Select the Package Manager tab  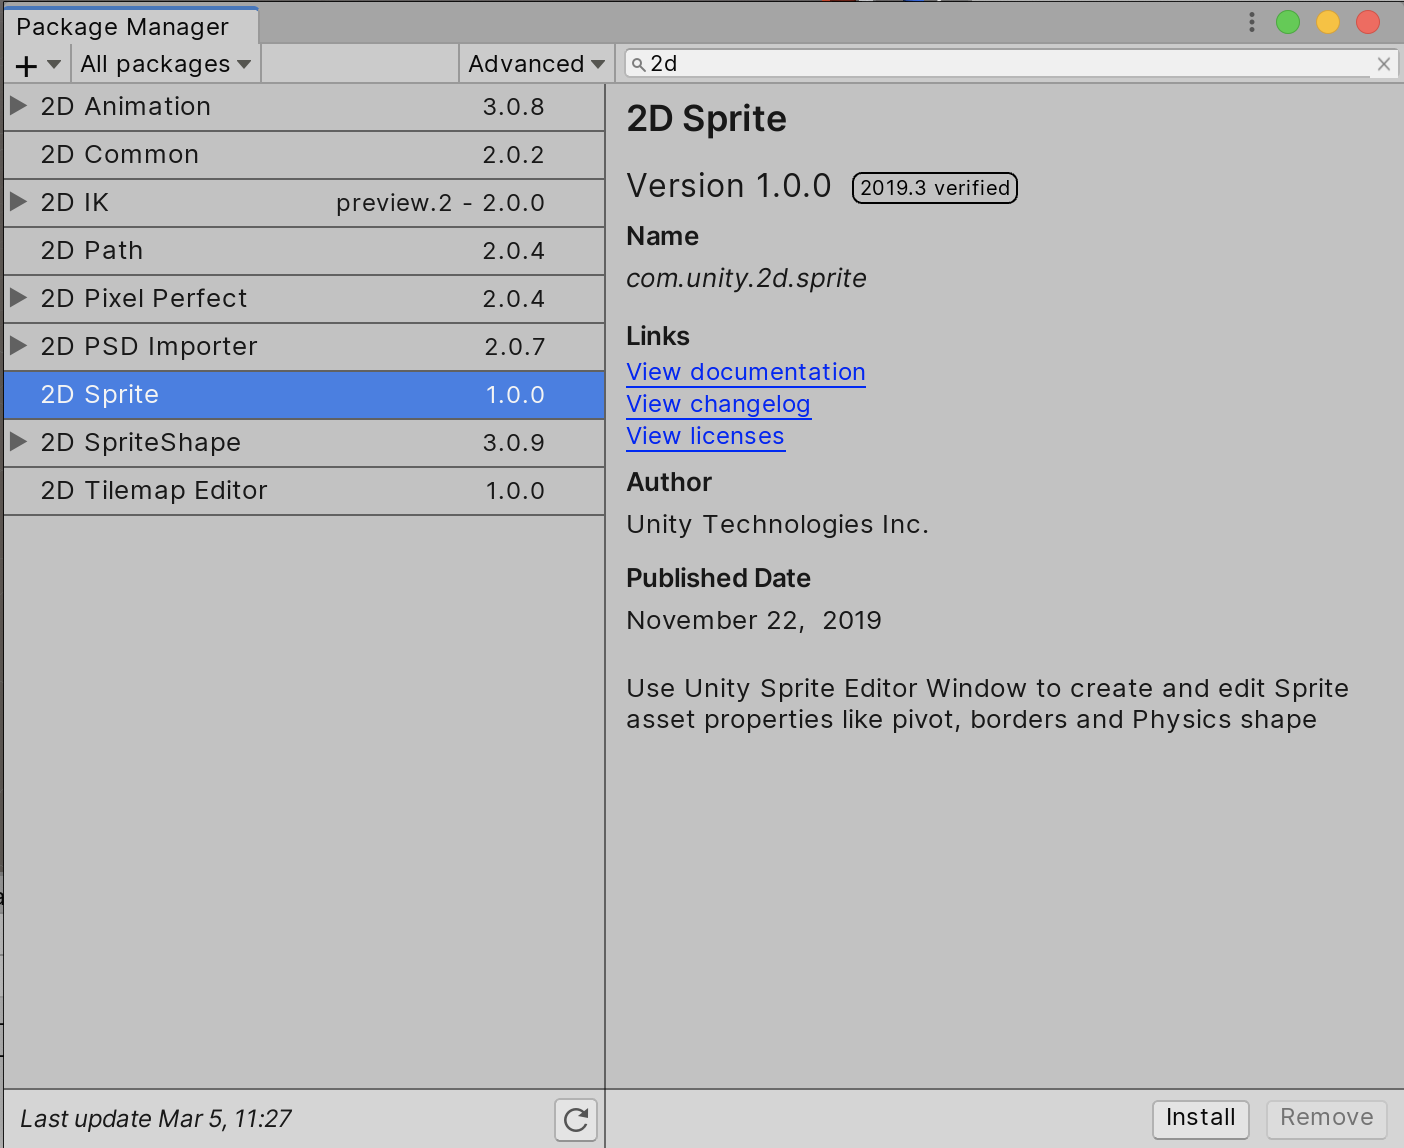tap(131, 27)
